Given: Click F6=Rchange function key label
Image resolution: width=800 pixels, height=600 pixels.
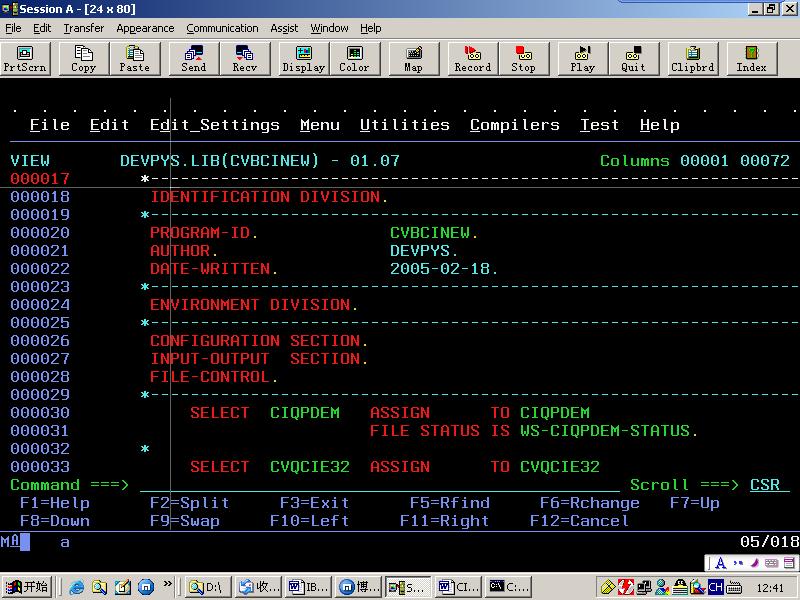Looking at the screenshot, I should point(589,503).
